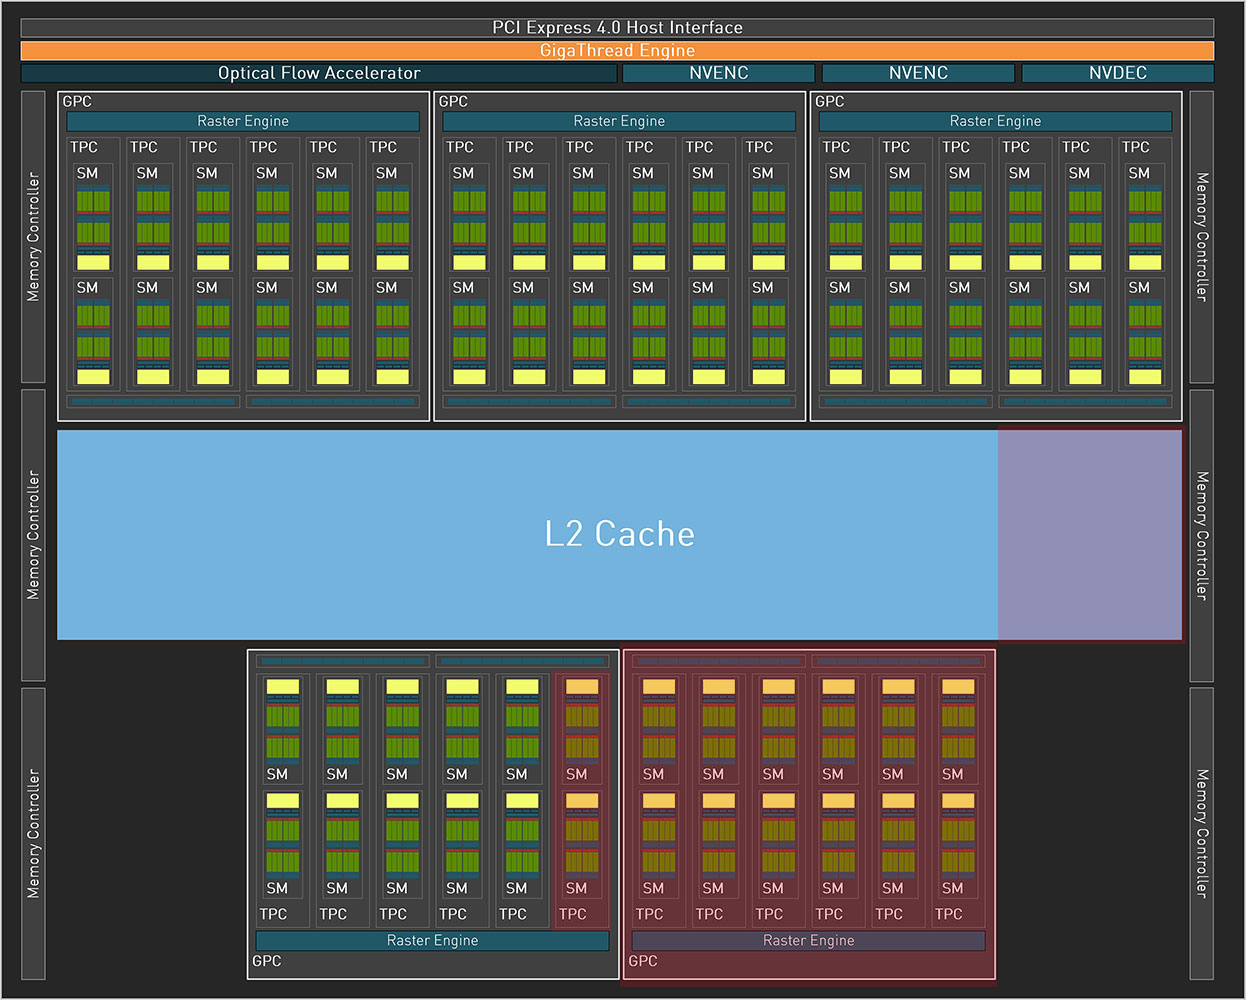The image size is (1246, 1000).
Task: Click the GPC label of the top-left GPC
Action: 77,101
